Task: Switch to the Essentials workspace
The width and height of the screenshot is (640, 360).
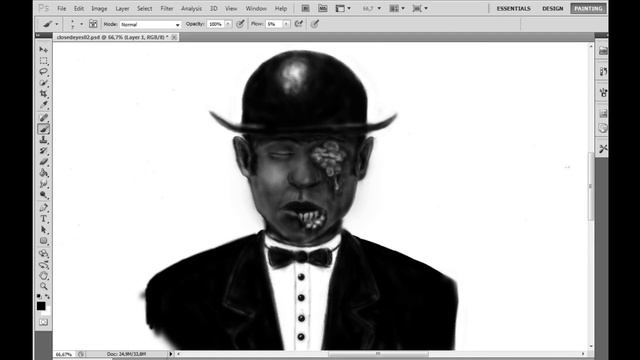Action: click(513, 8)
